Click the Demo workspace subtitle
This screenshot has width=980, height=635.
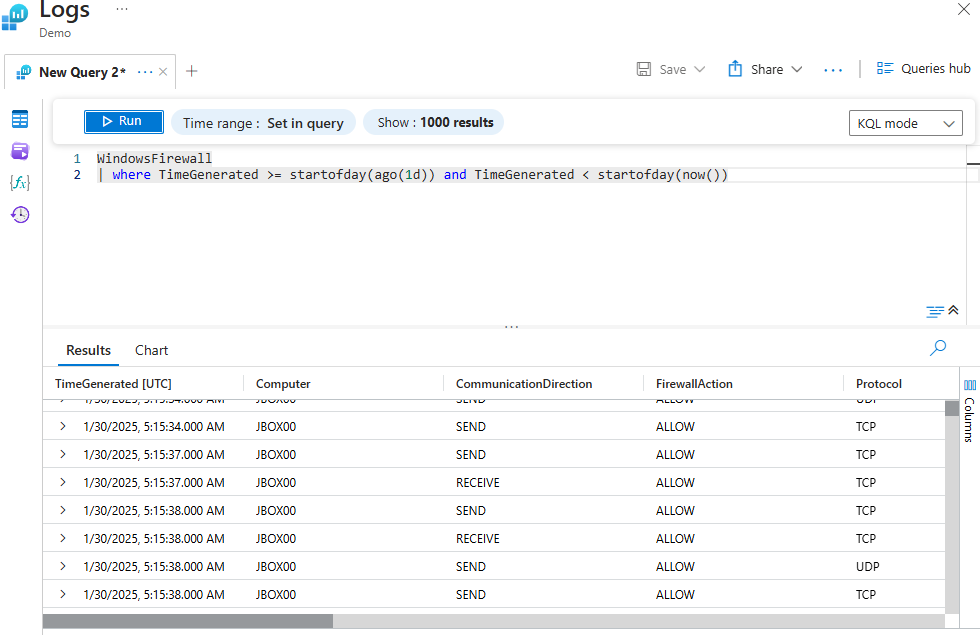55,33
